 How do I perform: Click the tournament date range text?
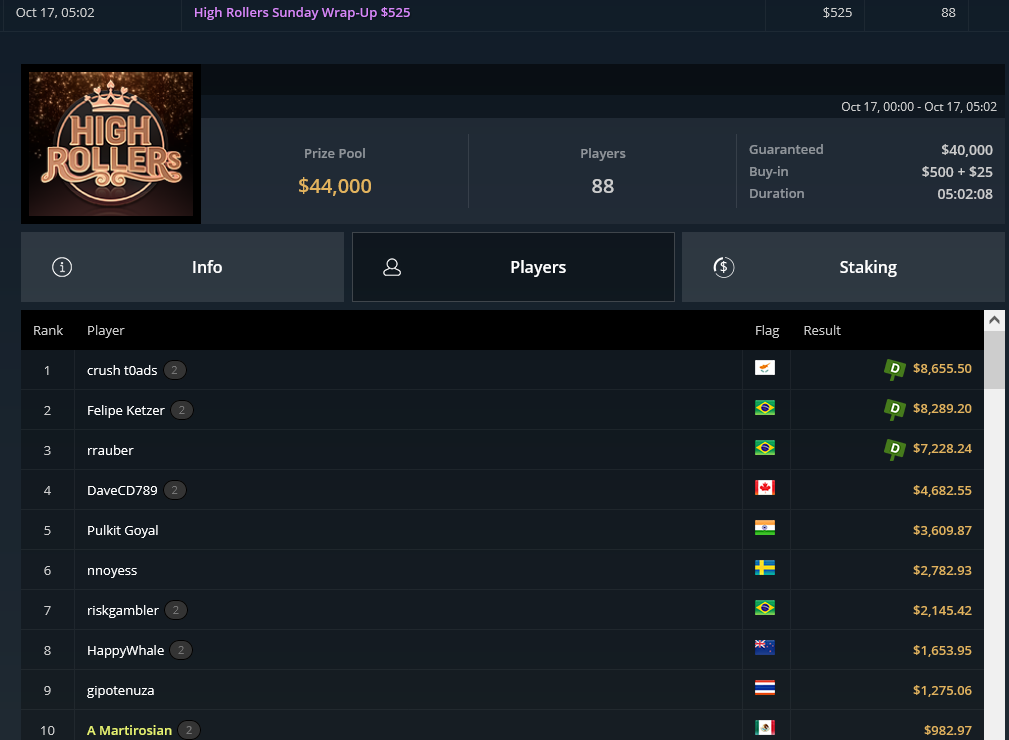click(919, 107)
